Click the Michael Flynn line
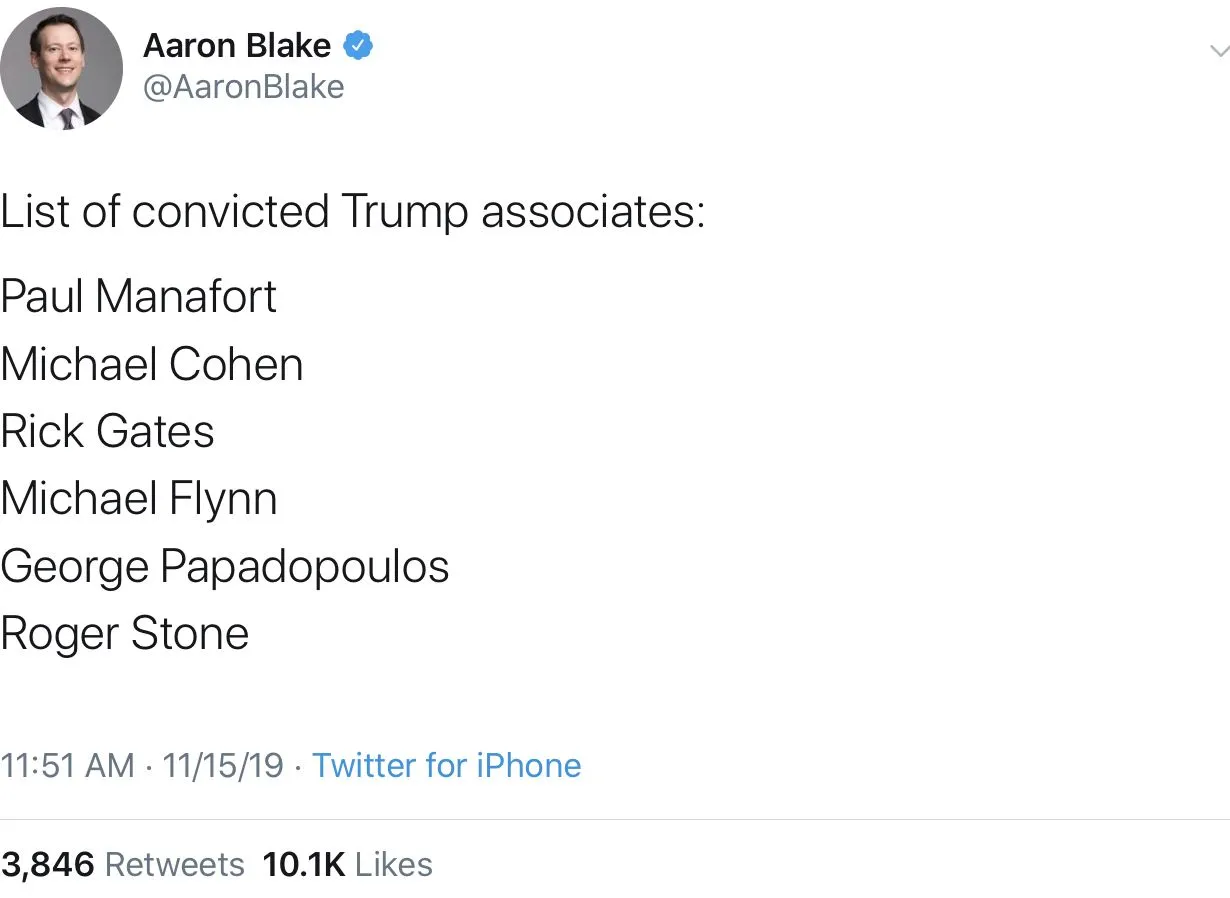The height and width of the screenshot is (898, 1230). pos(139,499)
